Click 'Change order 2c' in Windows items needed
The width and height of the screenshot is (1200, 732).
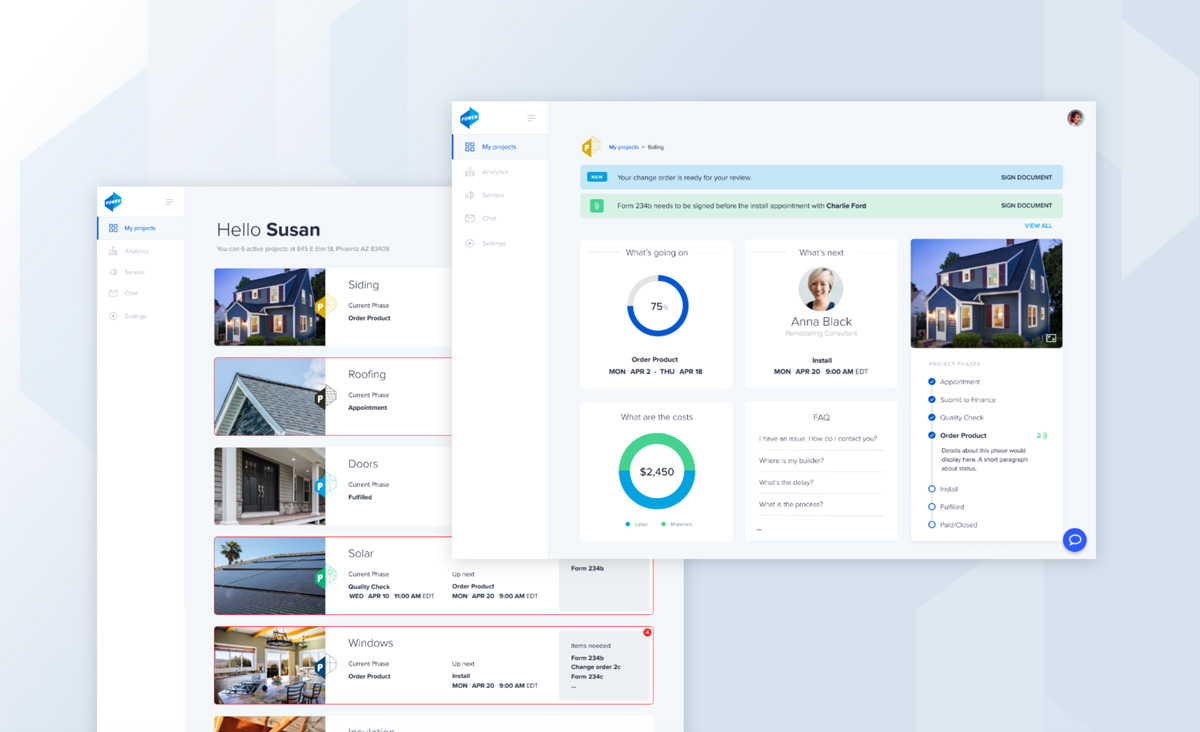click(x=596, y=667)
